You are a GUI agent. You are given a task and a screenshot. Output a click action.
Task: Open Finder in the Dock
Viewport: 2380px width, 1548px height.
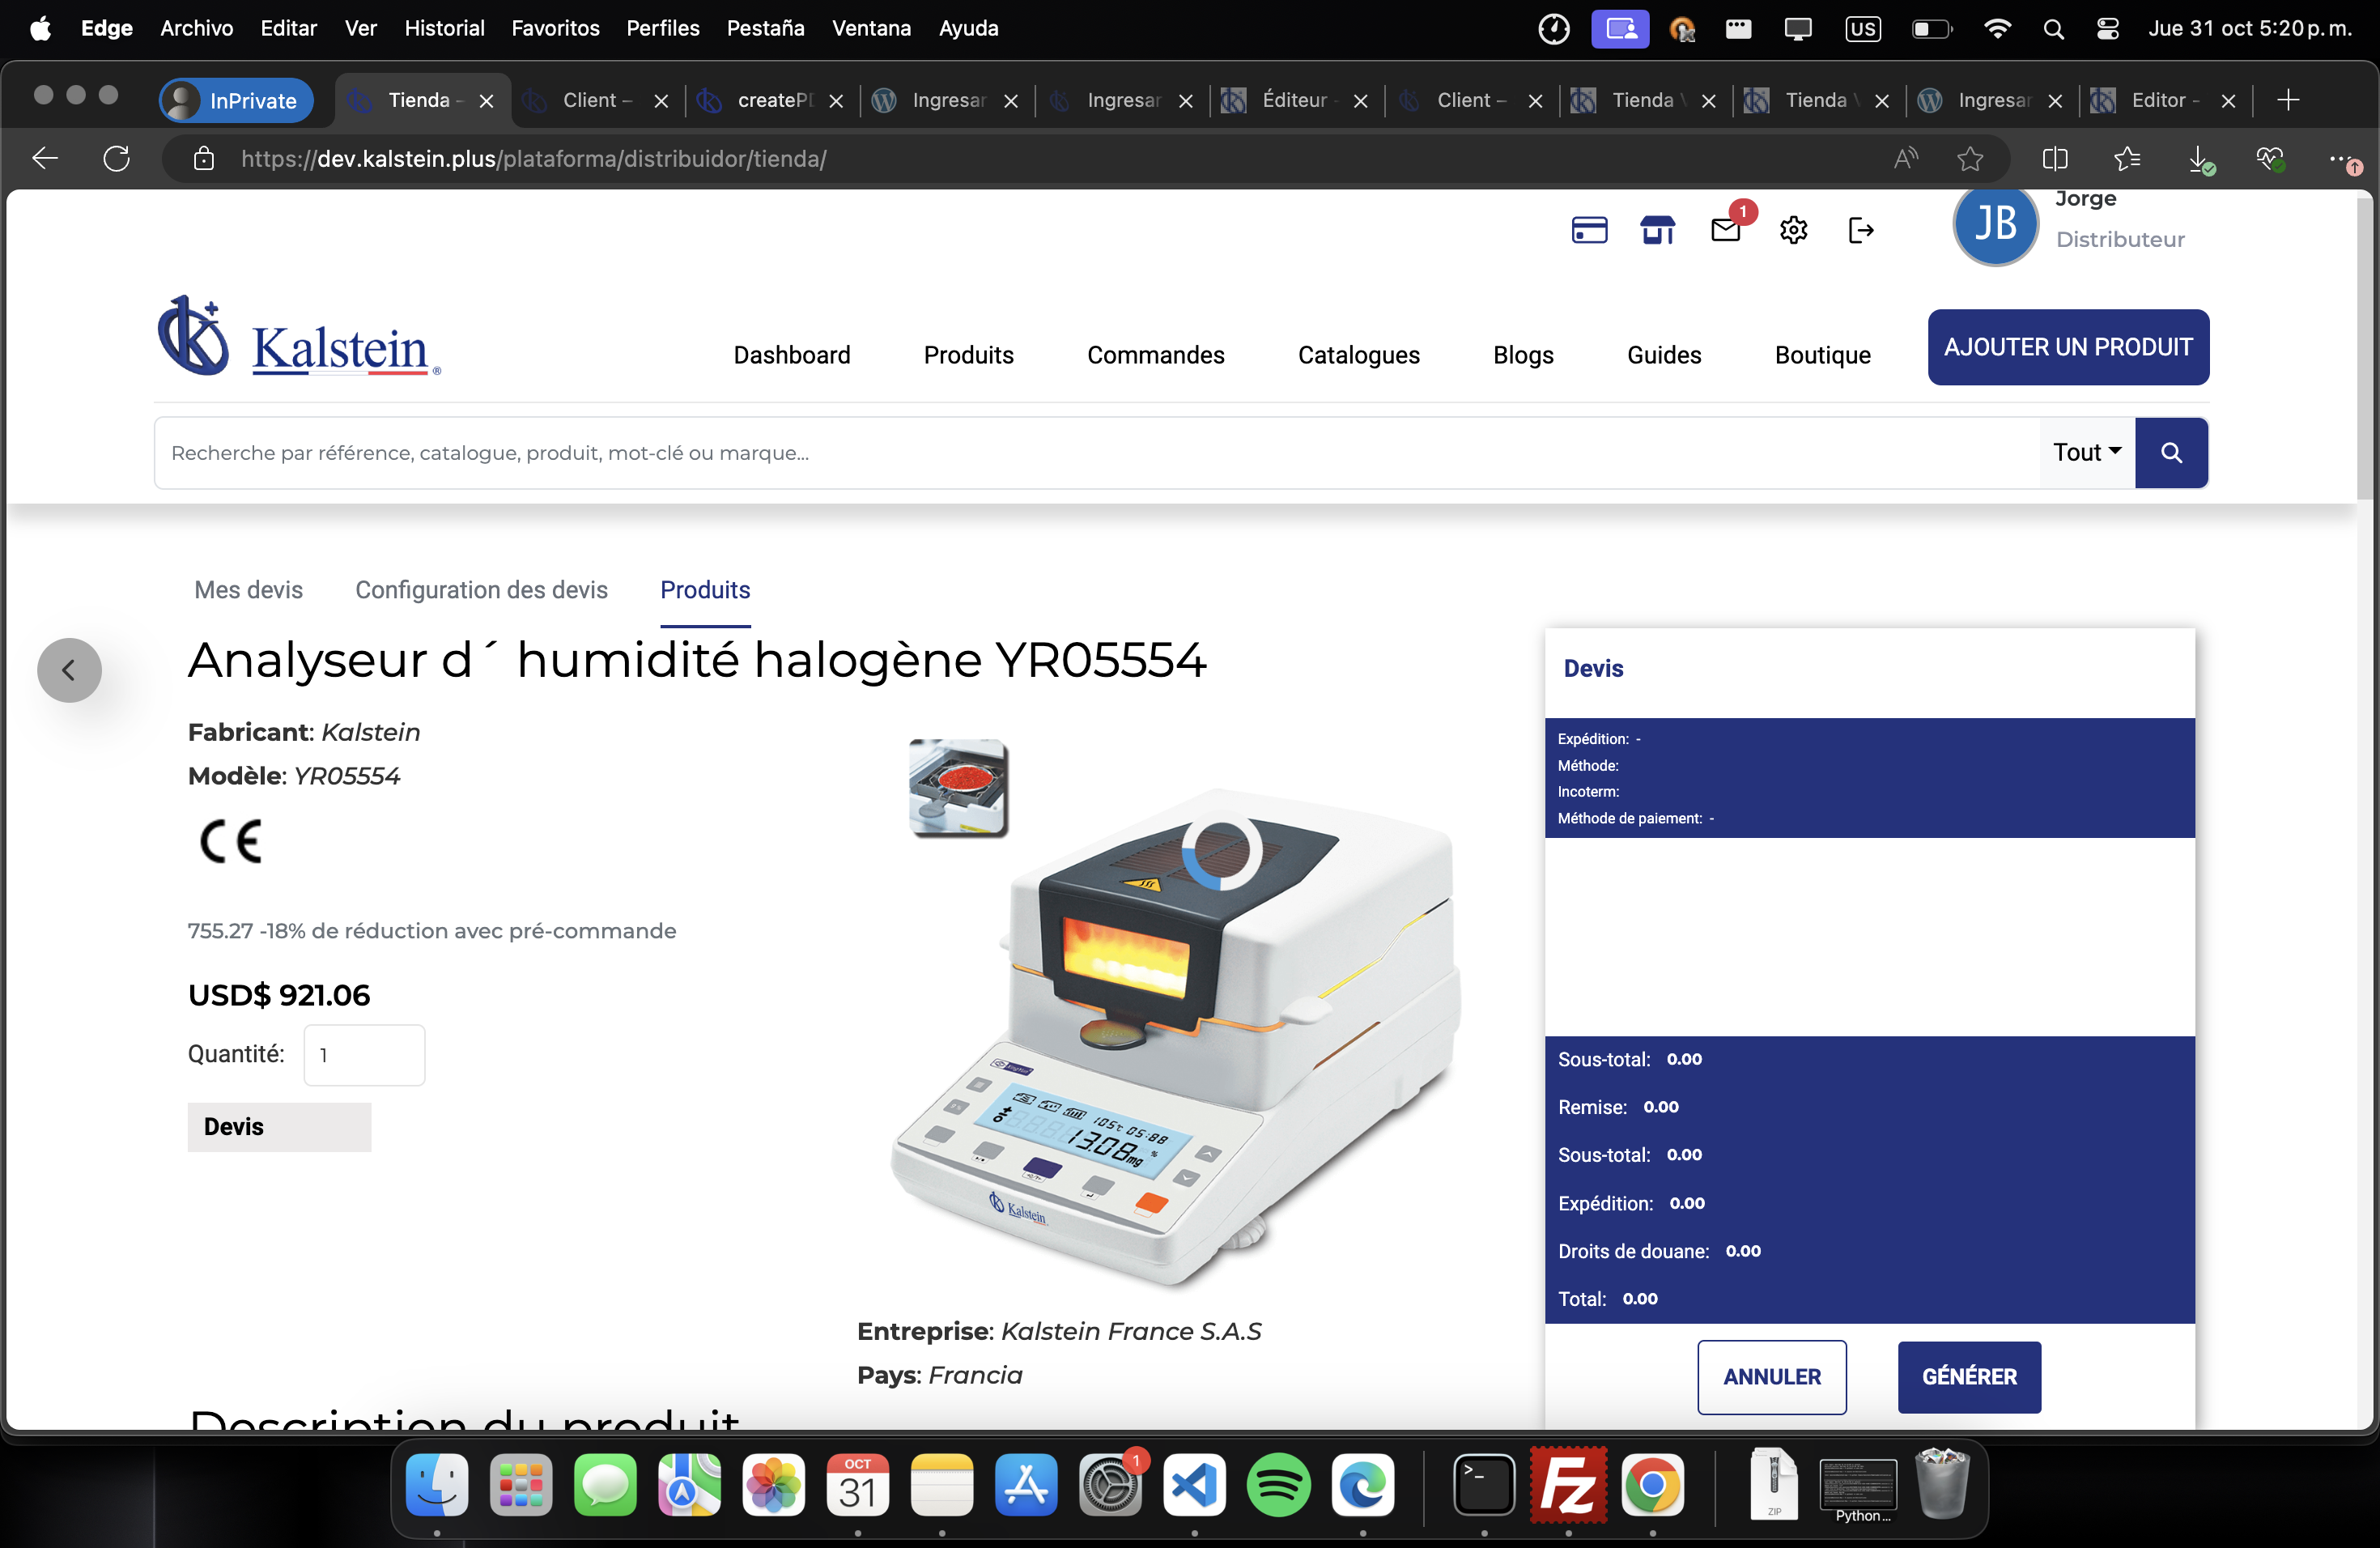point(437,1484)
